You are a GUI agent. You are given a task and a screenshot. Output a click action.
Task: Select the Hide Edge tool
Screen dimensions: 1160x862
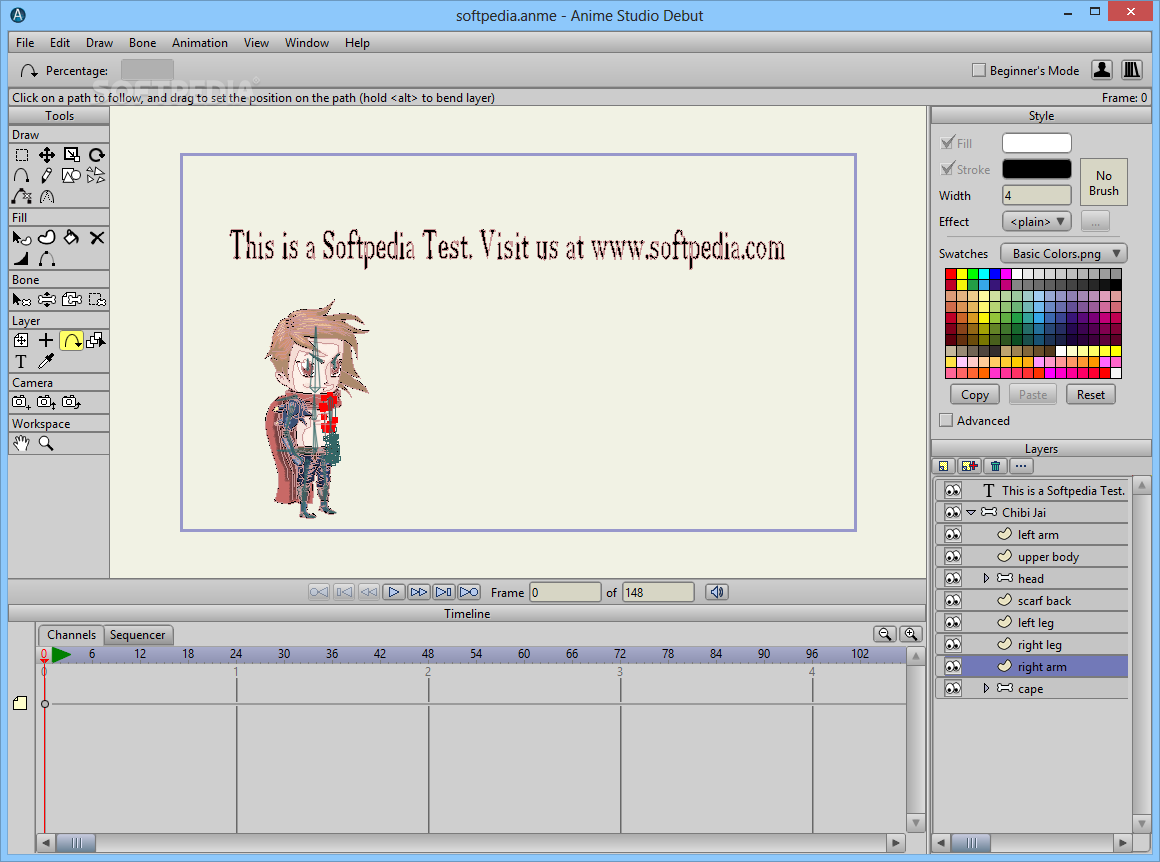coord(47,258)
